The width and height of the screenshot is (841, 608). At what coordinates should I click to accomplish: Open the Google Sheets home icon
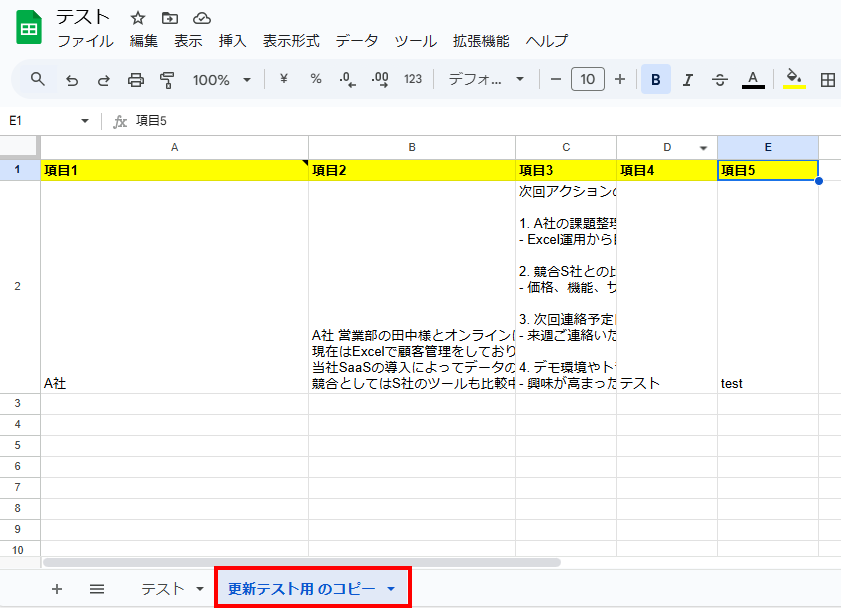pos(29,27)
